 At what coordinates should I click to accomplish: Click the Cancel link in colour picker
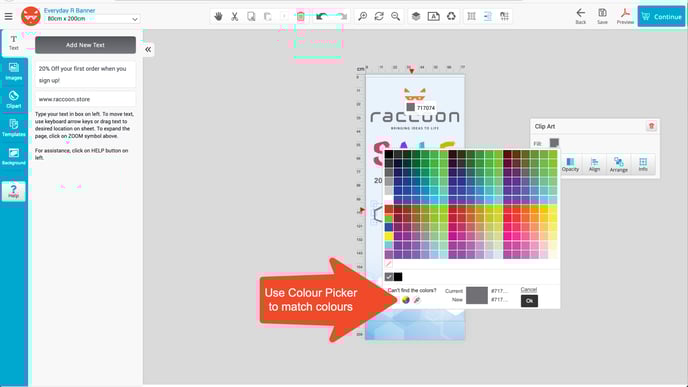tap(529, 290)
